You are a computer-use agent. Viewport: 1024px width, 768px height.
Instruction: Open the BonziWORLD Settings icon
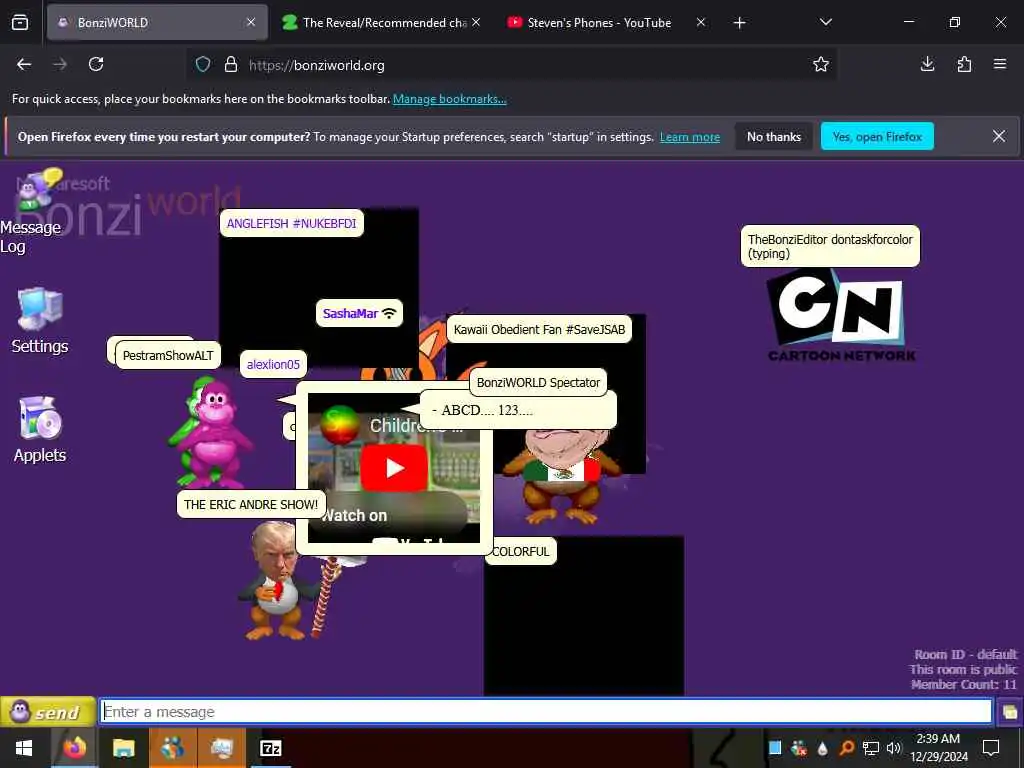[40, 321]
